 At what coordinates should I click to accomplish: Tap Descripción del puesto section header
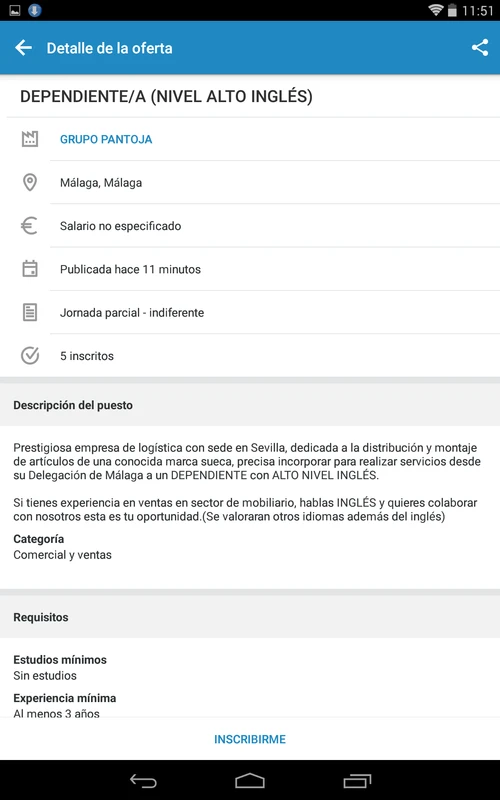click(250, 405)
